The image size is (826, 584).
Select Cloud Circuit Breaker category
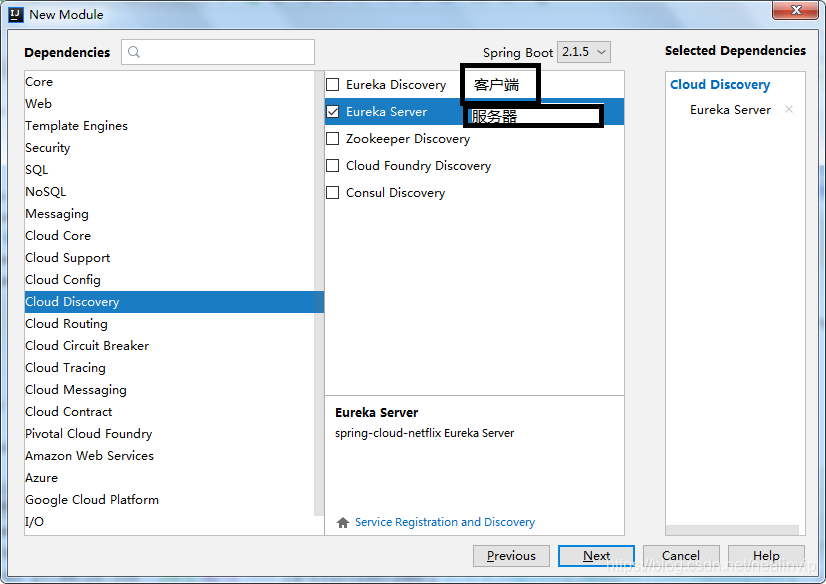169,346
